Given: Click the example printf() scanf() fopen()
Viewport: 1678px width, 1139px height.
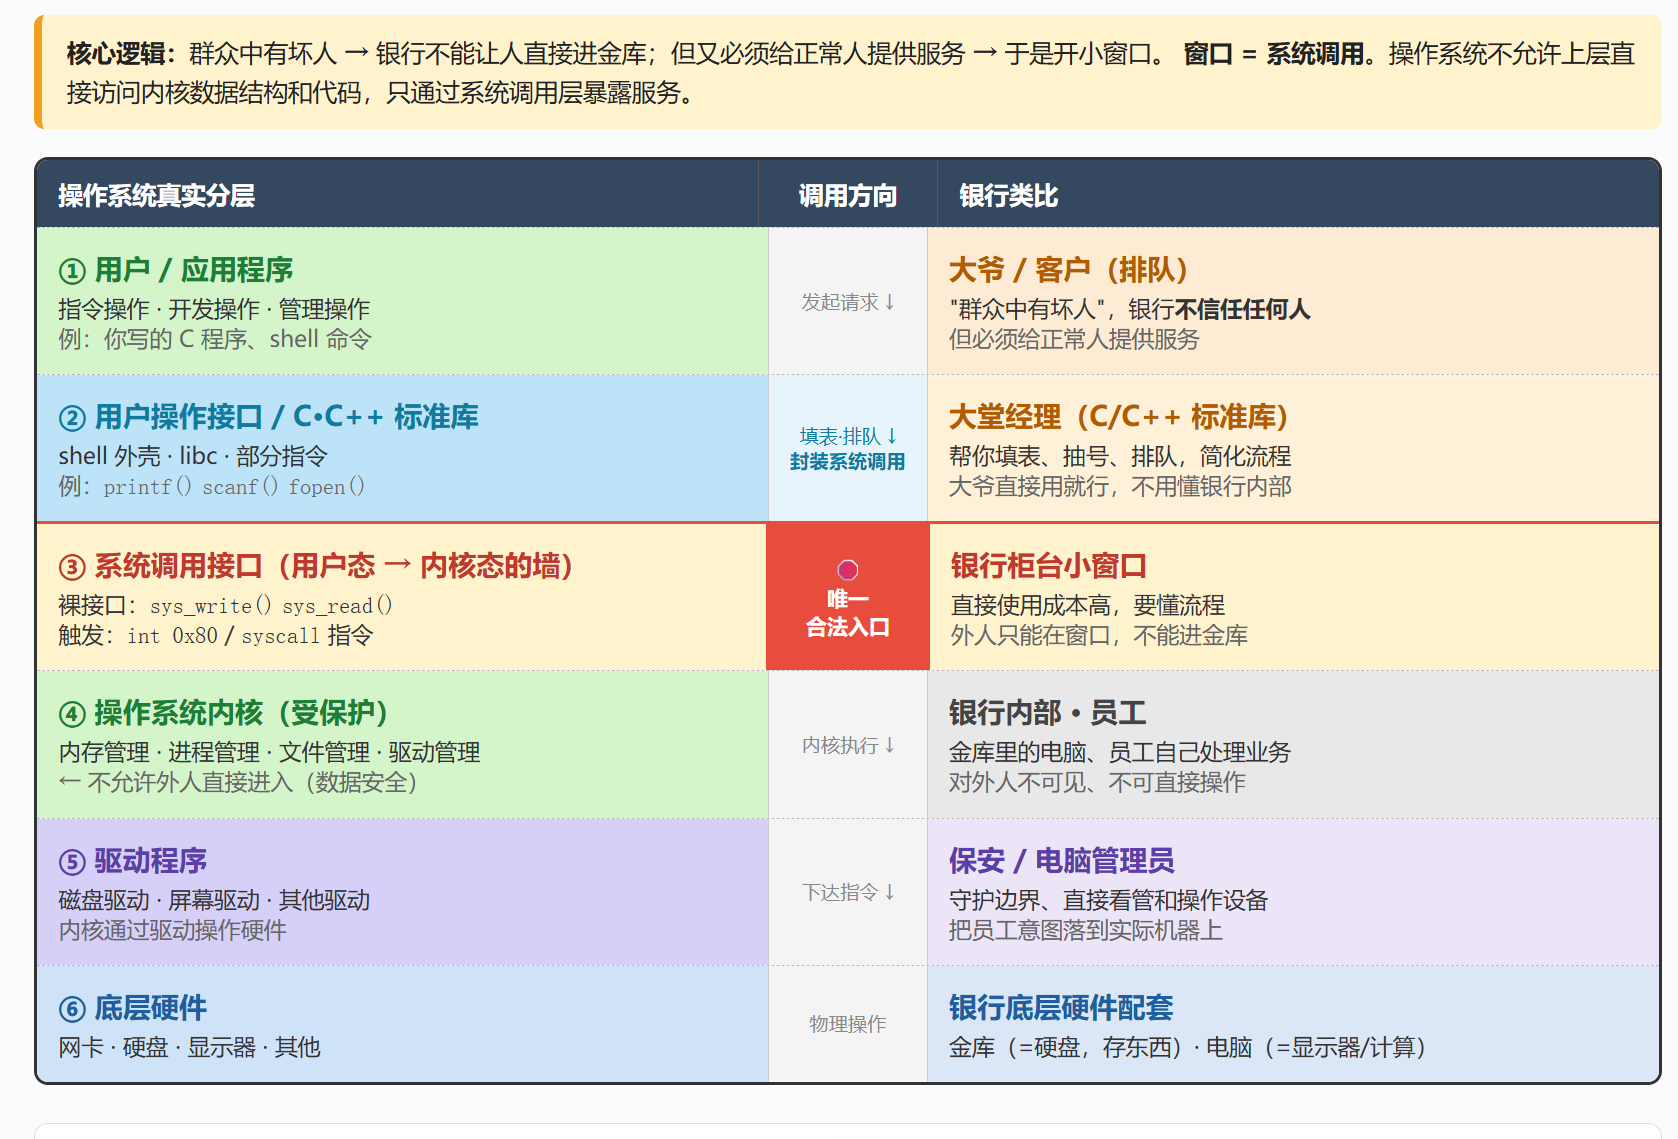Looking at the screenshot, I should click(234, 486).
